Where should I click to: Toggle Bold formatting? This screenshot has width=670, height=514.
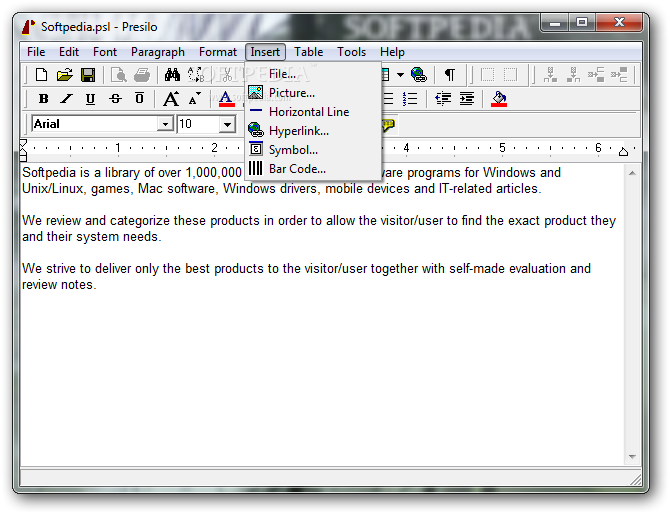click(43, 99)
